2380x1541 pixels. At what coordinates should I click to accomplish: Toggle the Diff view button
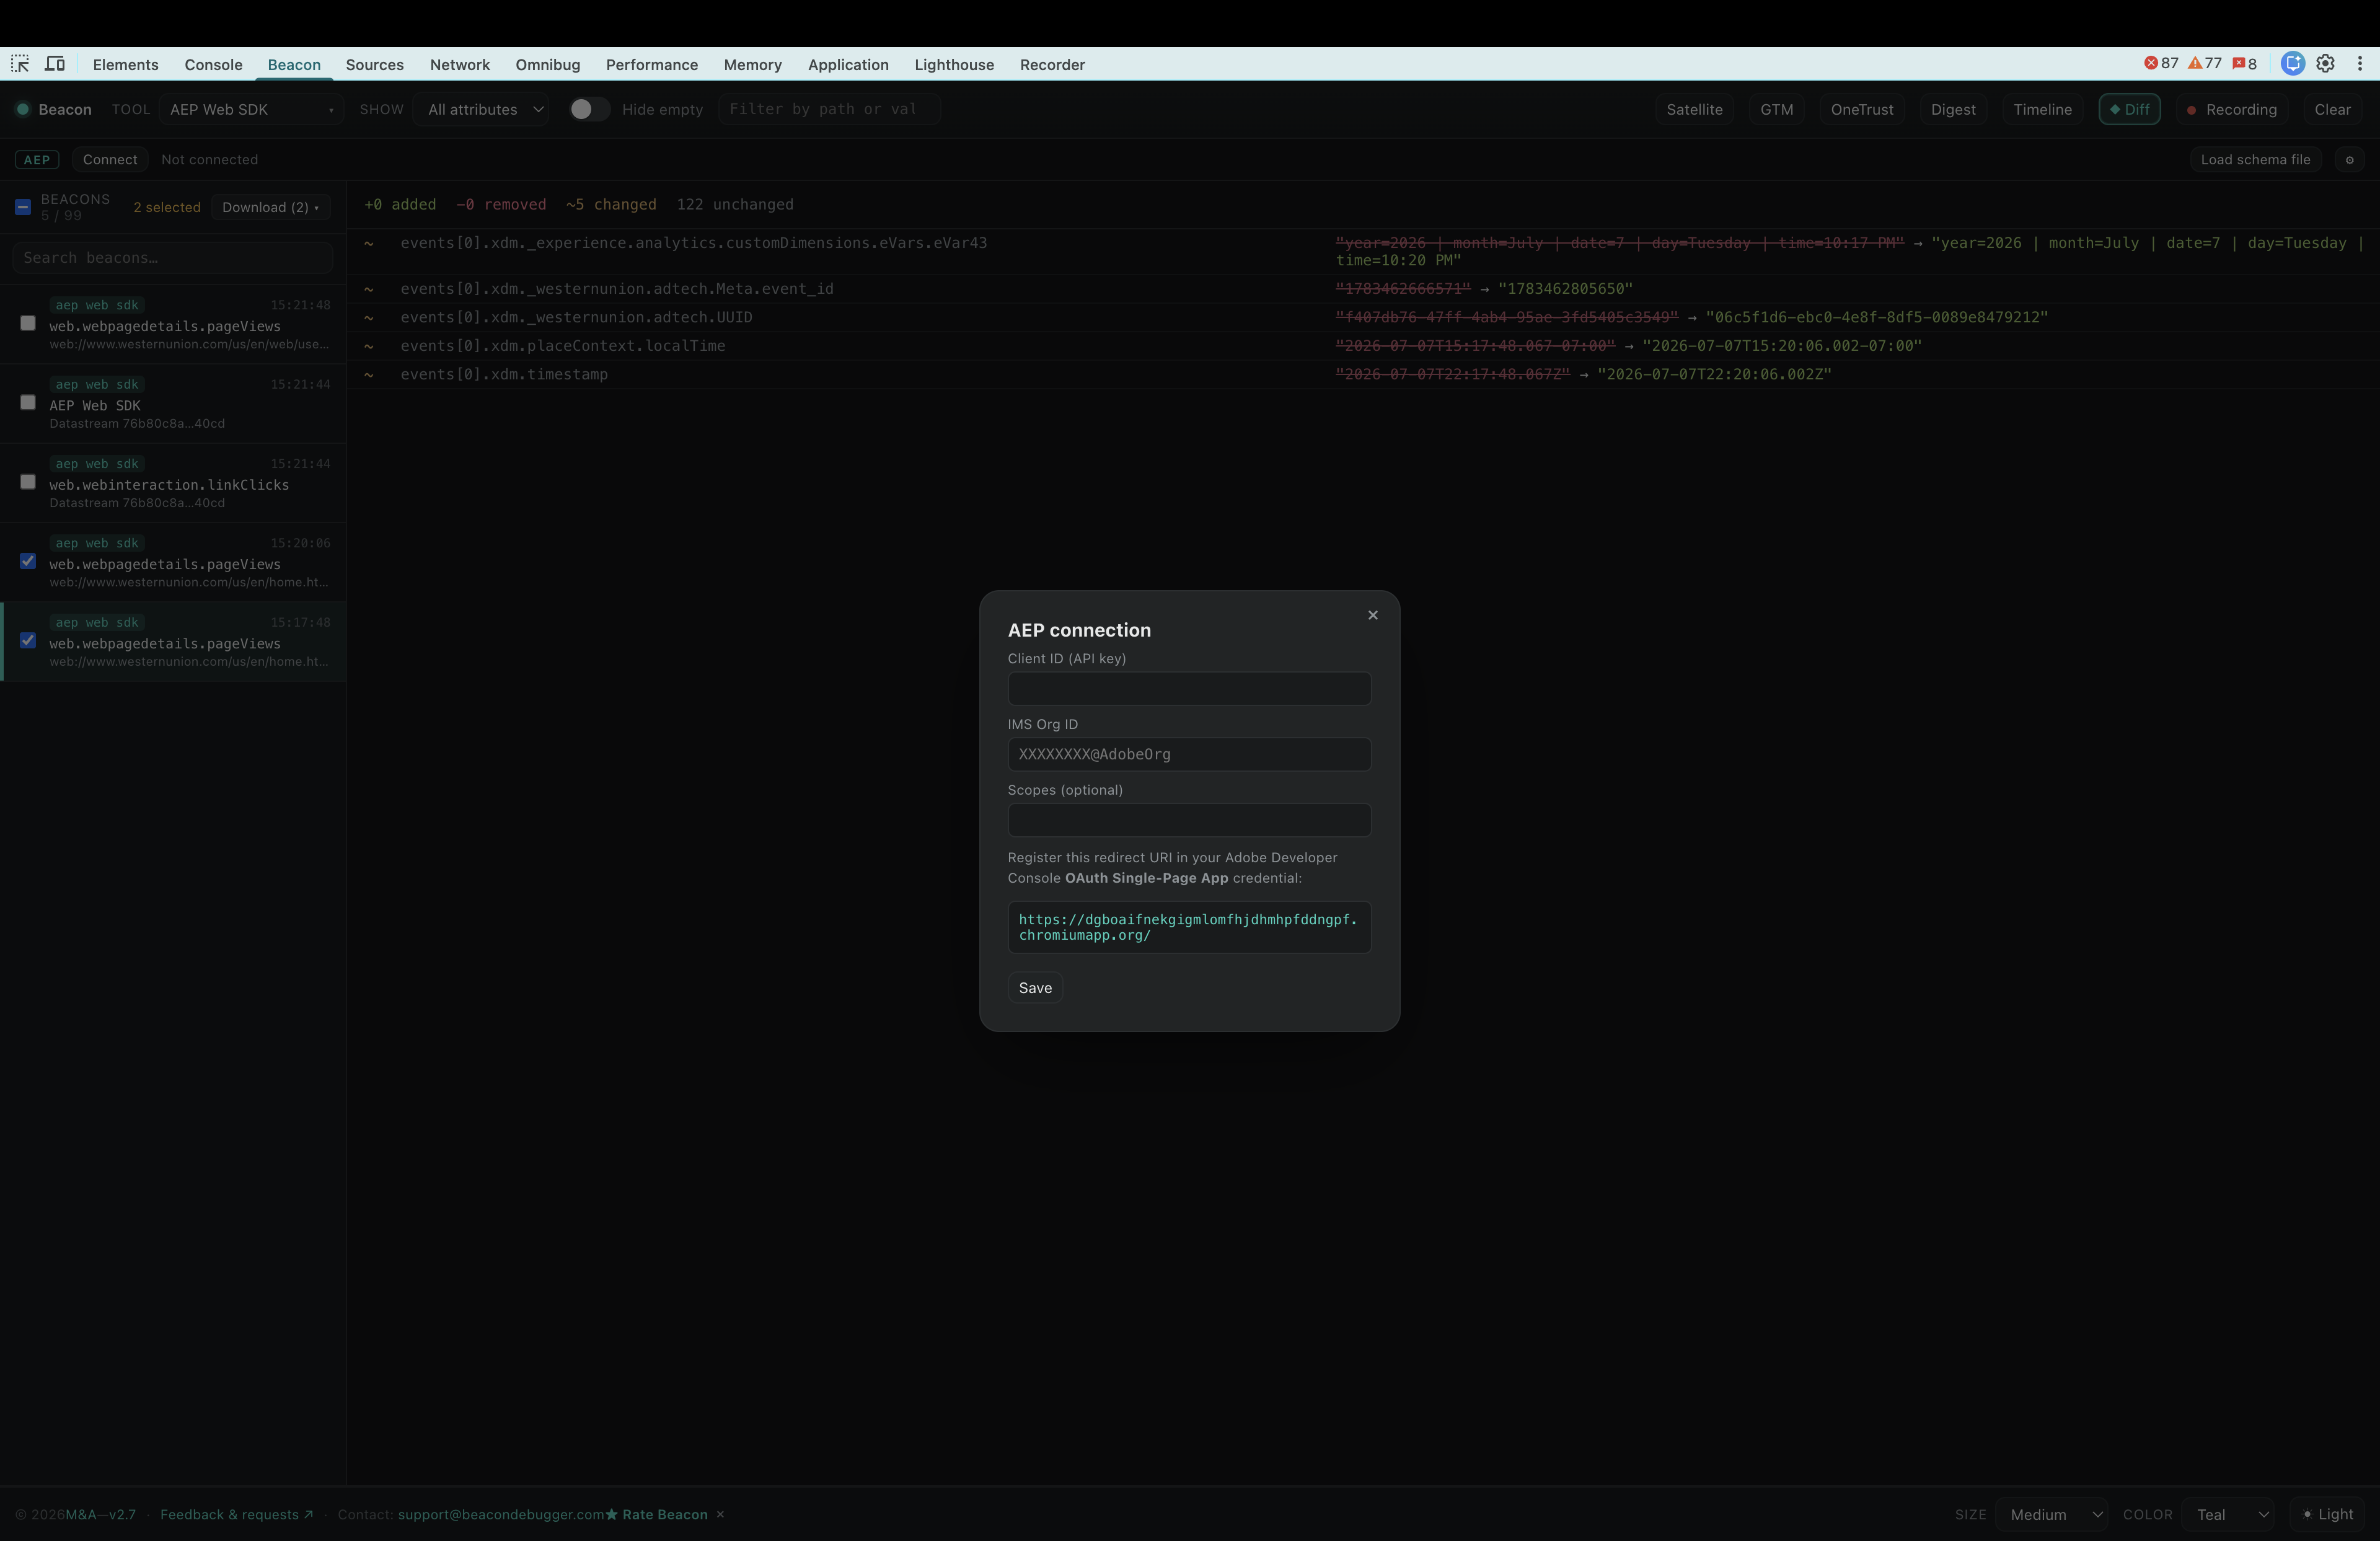coord(2129,109)
